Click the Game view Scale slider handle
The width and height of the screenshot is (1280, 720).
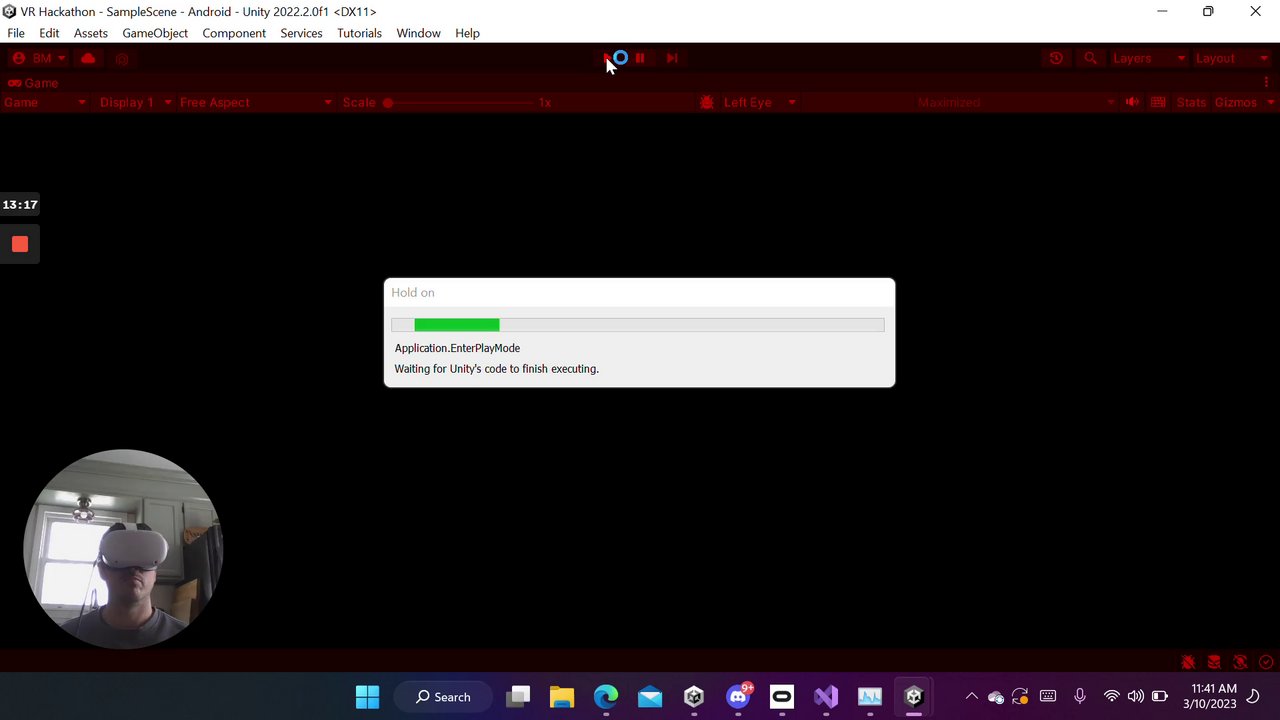click(388, 102)
